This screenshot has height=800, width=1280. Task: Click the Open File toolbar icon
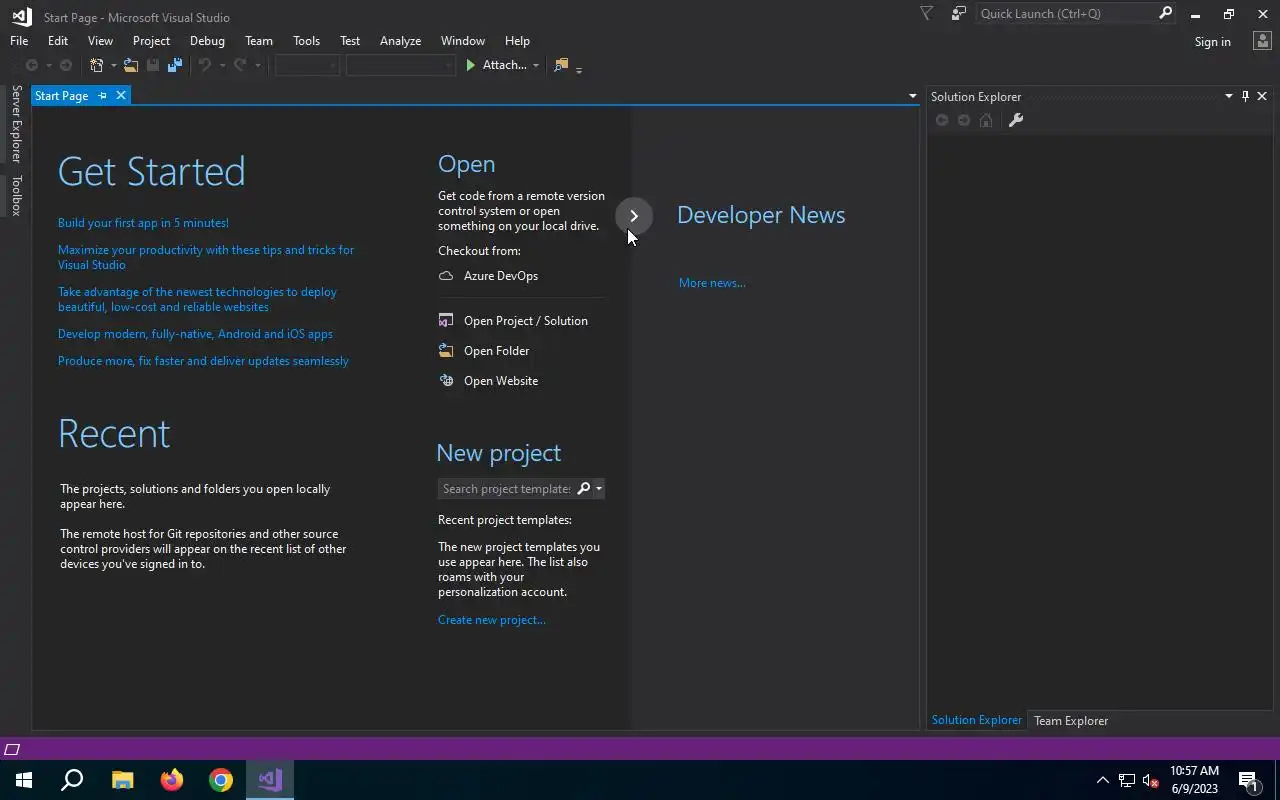tap(131, 65)
